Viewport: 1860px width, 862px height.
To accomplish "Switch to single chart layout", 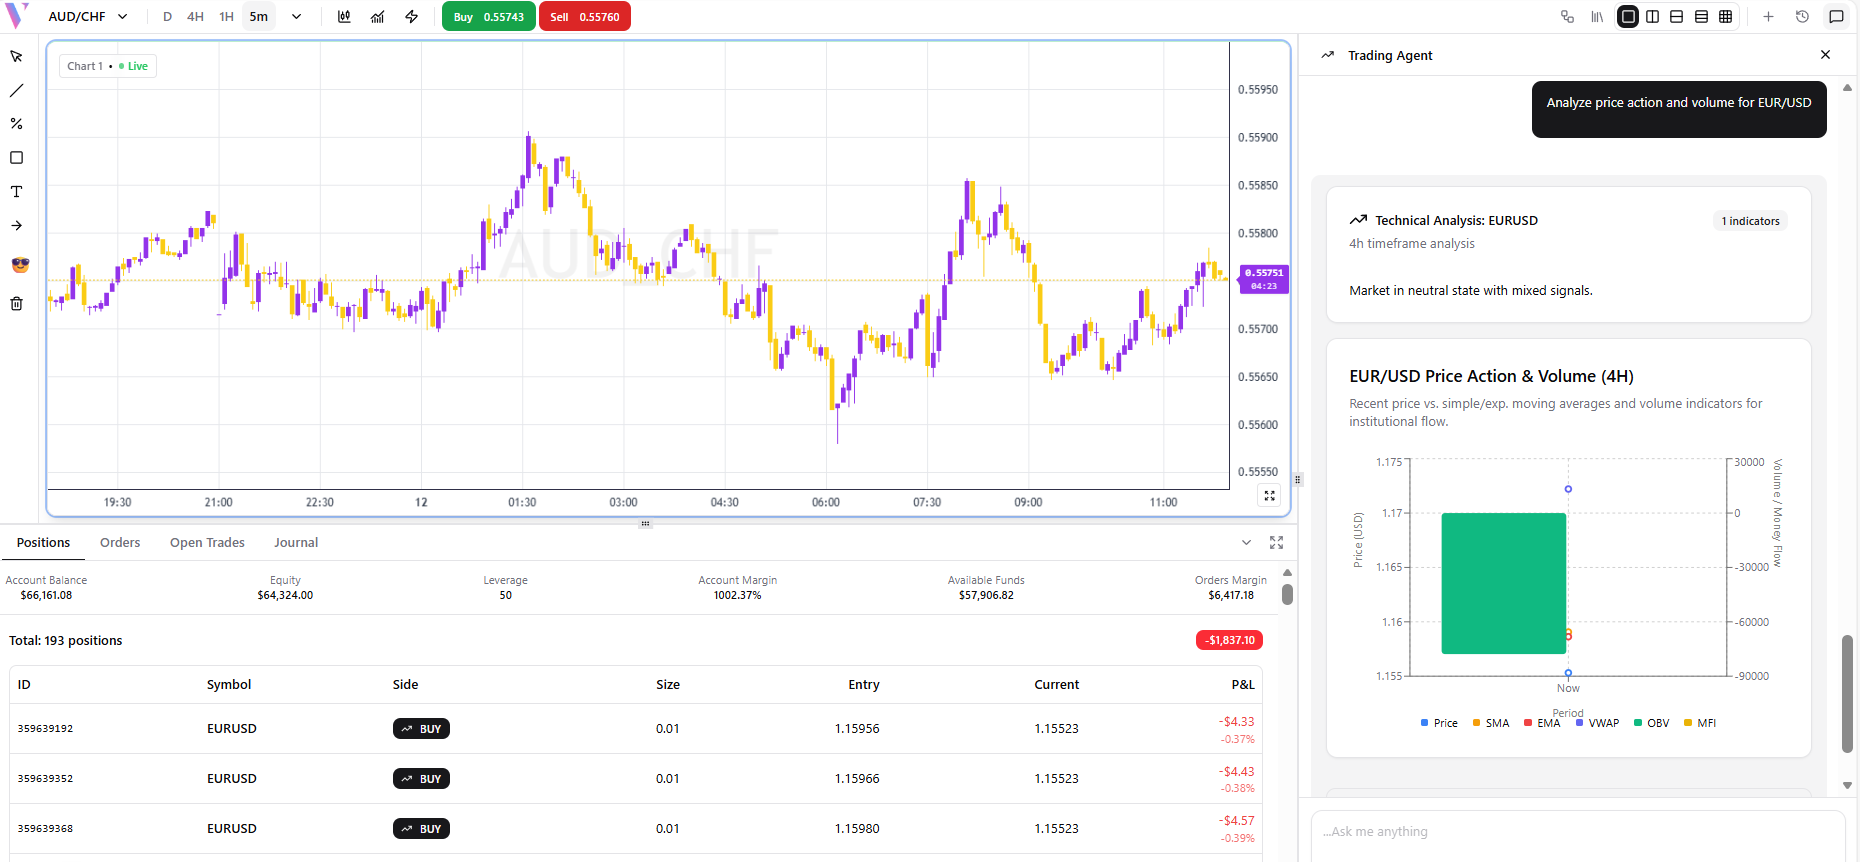I will pos(1628,17).
